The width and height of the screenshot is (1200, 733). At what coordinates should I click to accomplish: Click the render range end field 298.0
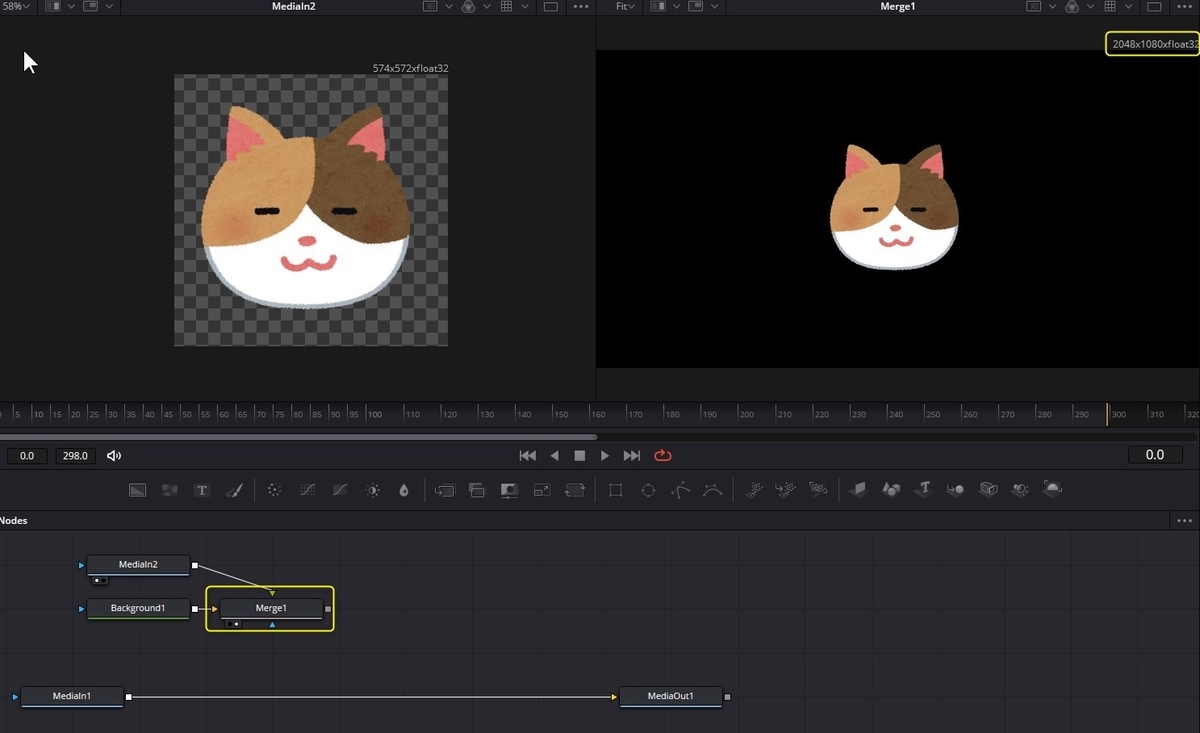coord(76,456)
